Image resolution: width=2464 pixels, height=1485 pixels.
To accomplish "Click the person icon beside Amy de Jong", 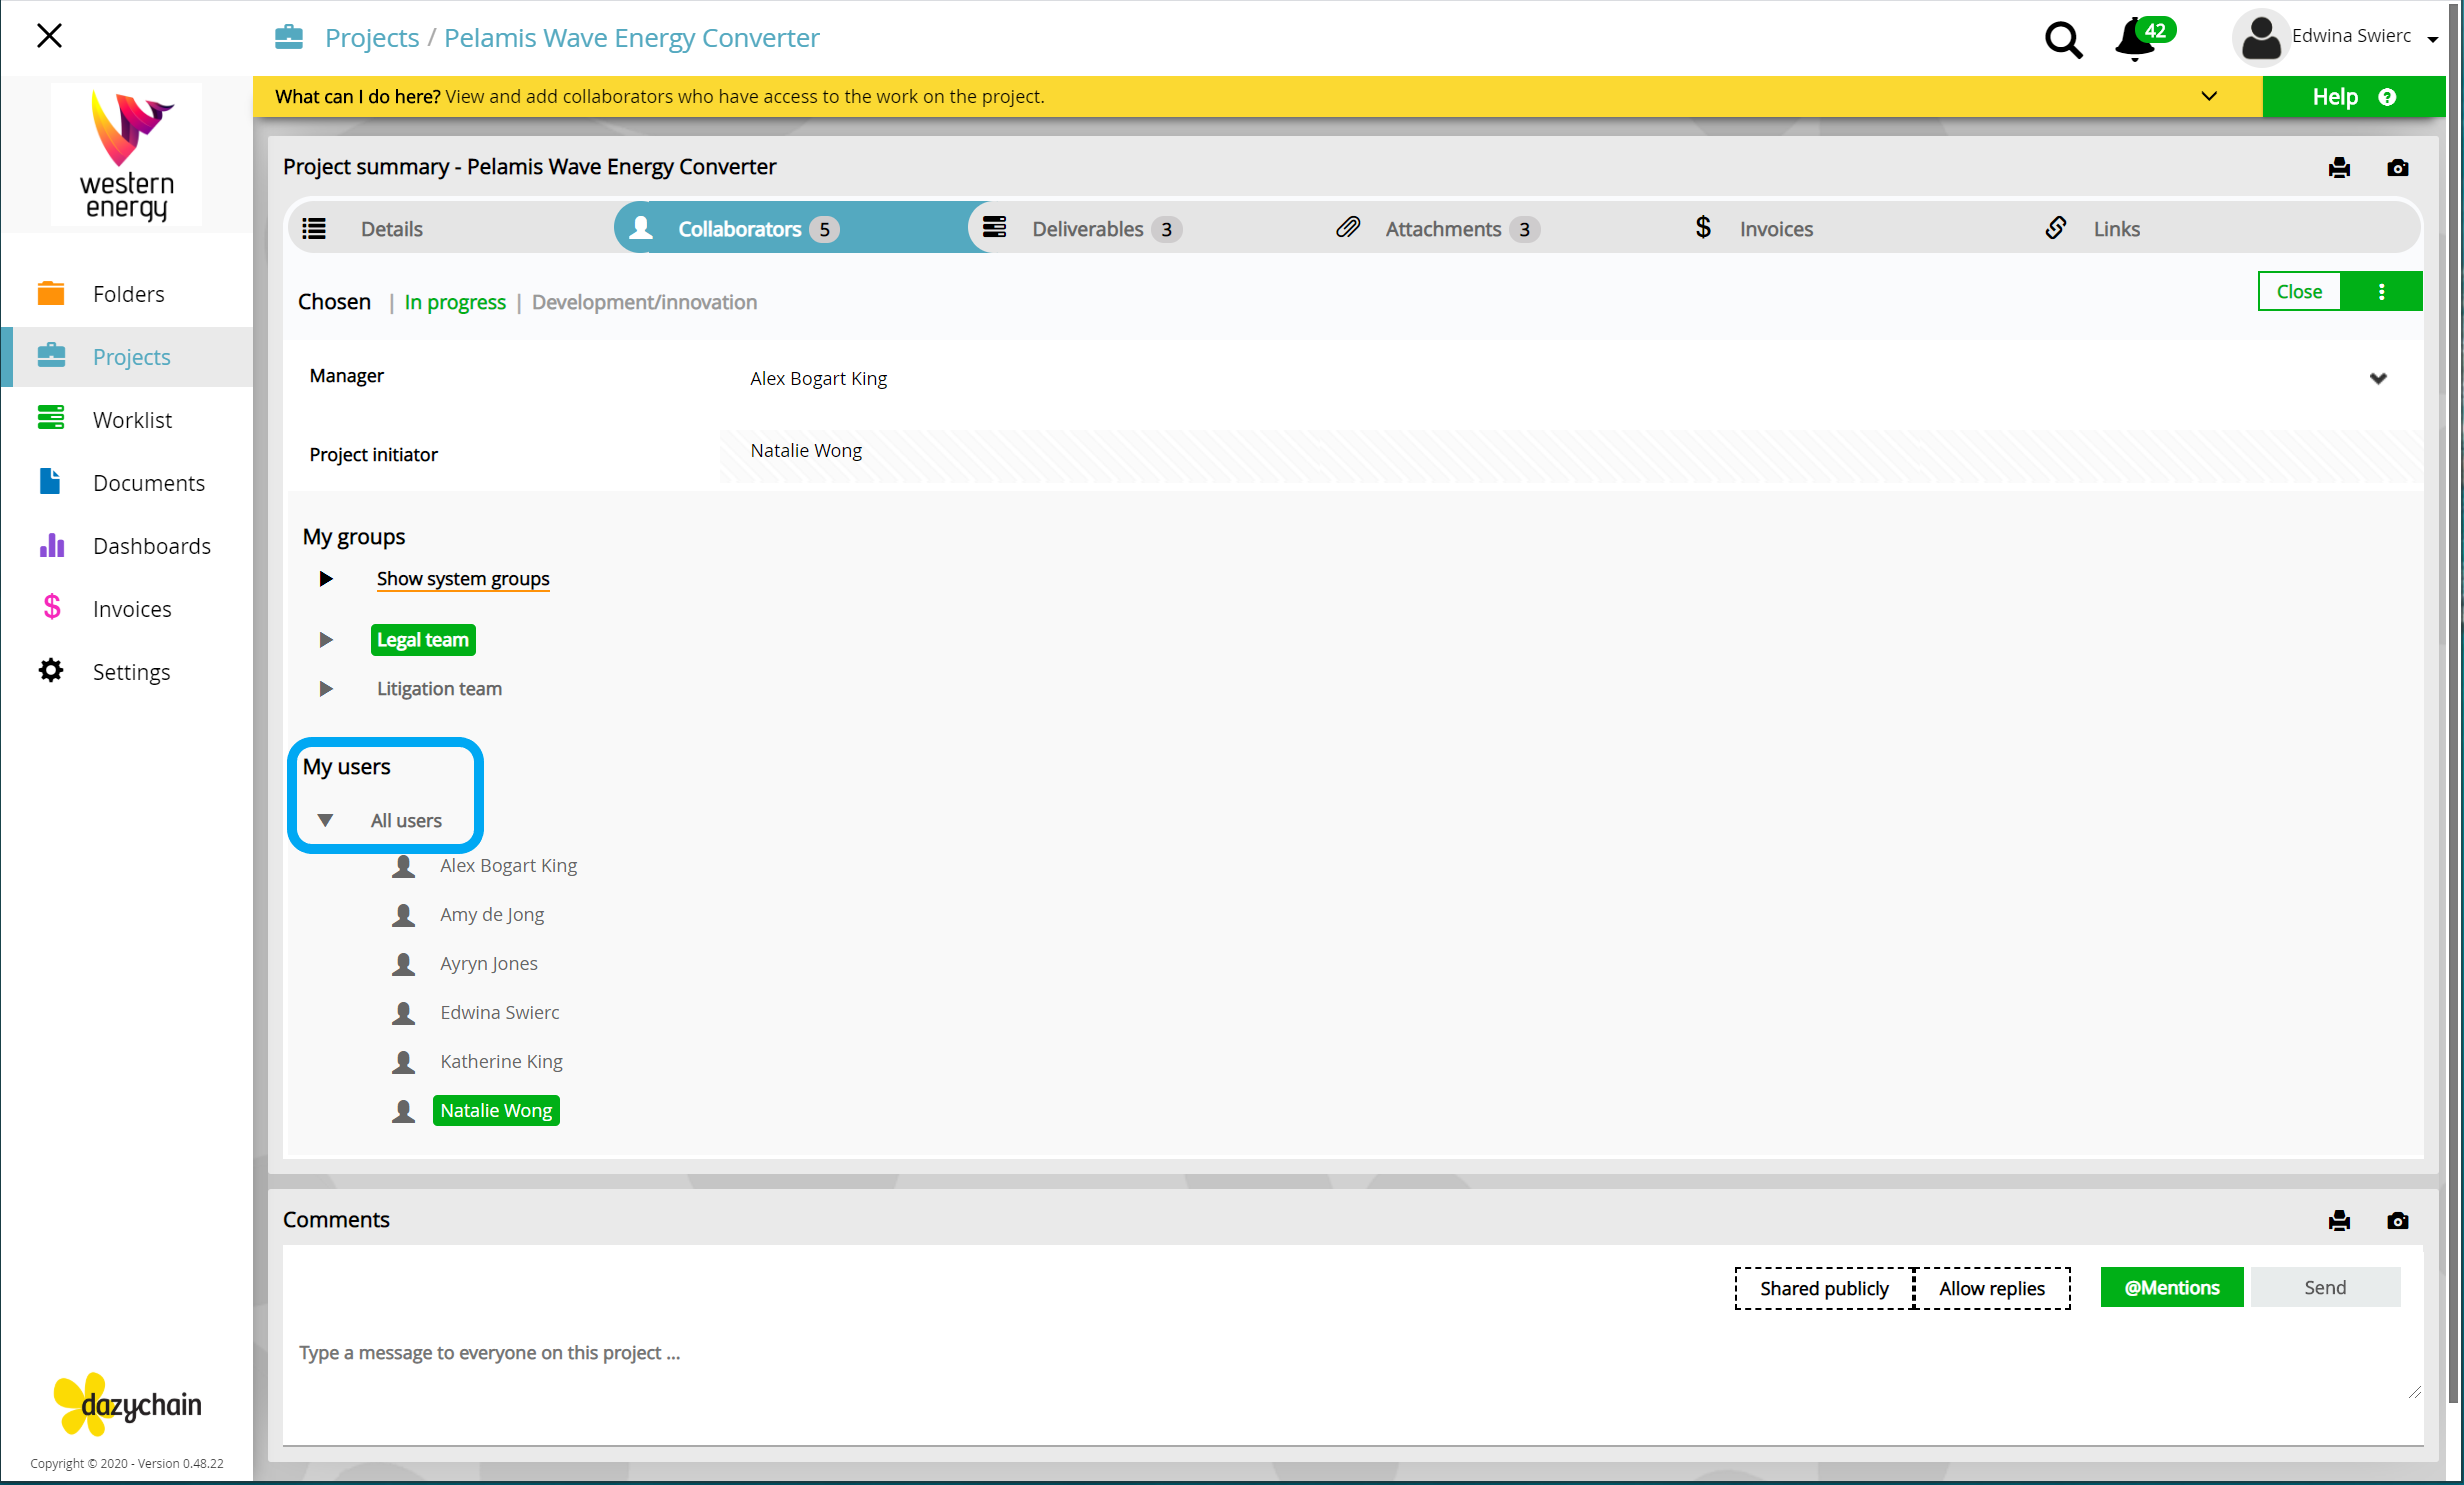I will point(403,914).
